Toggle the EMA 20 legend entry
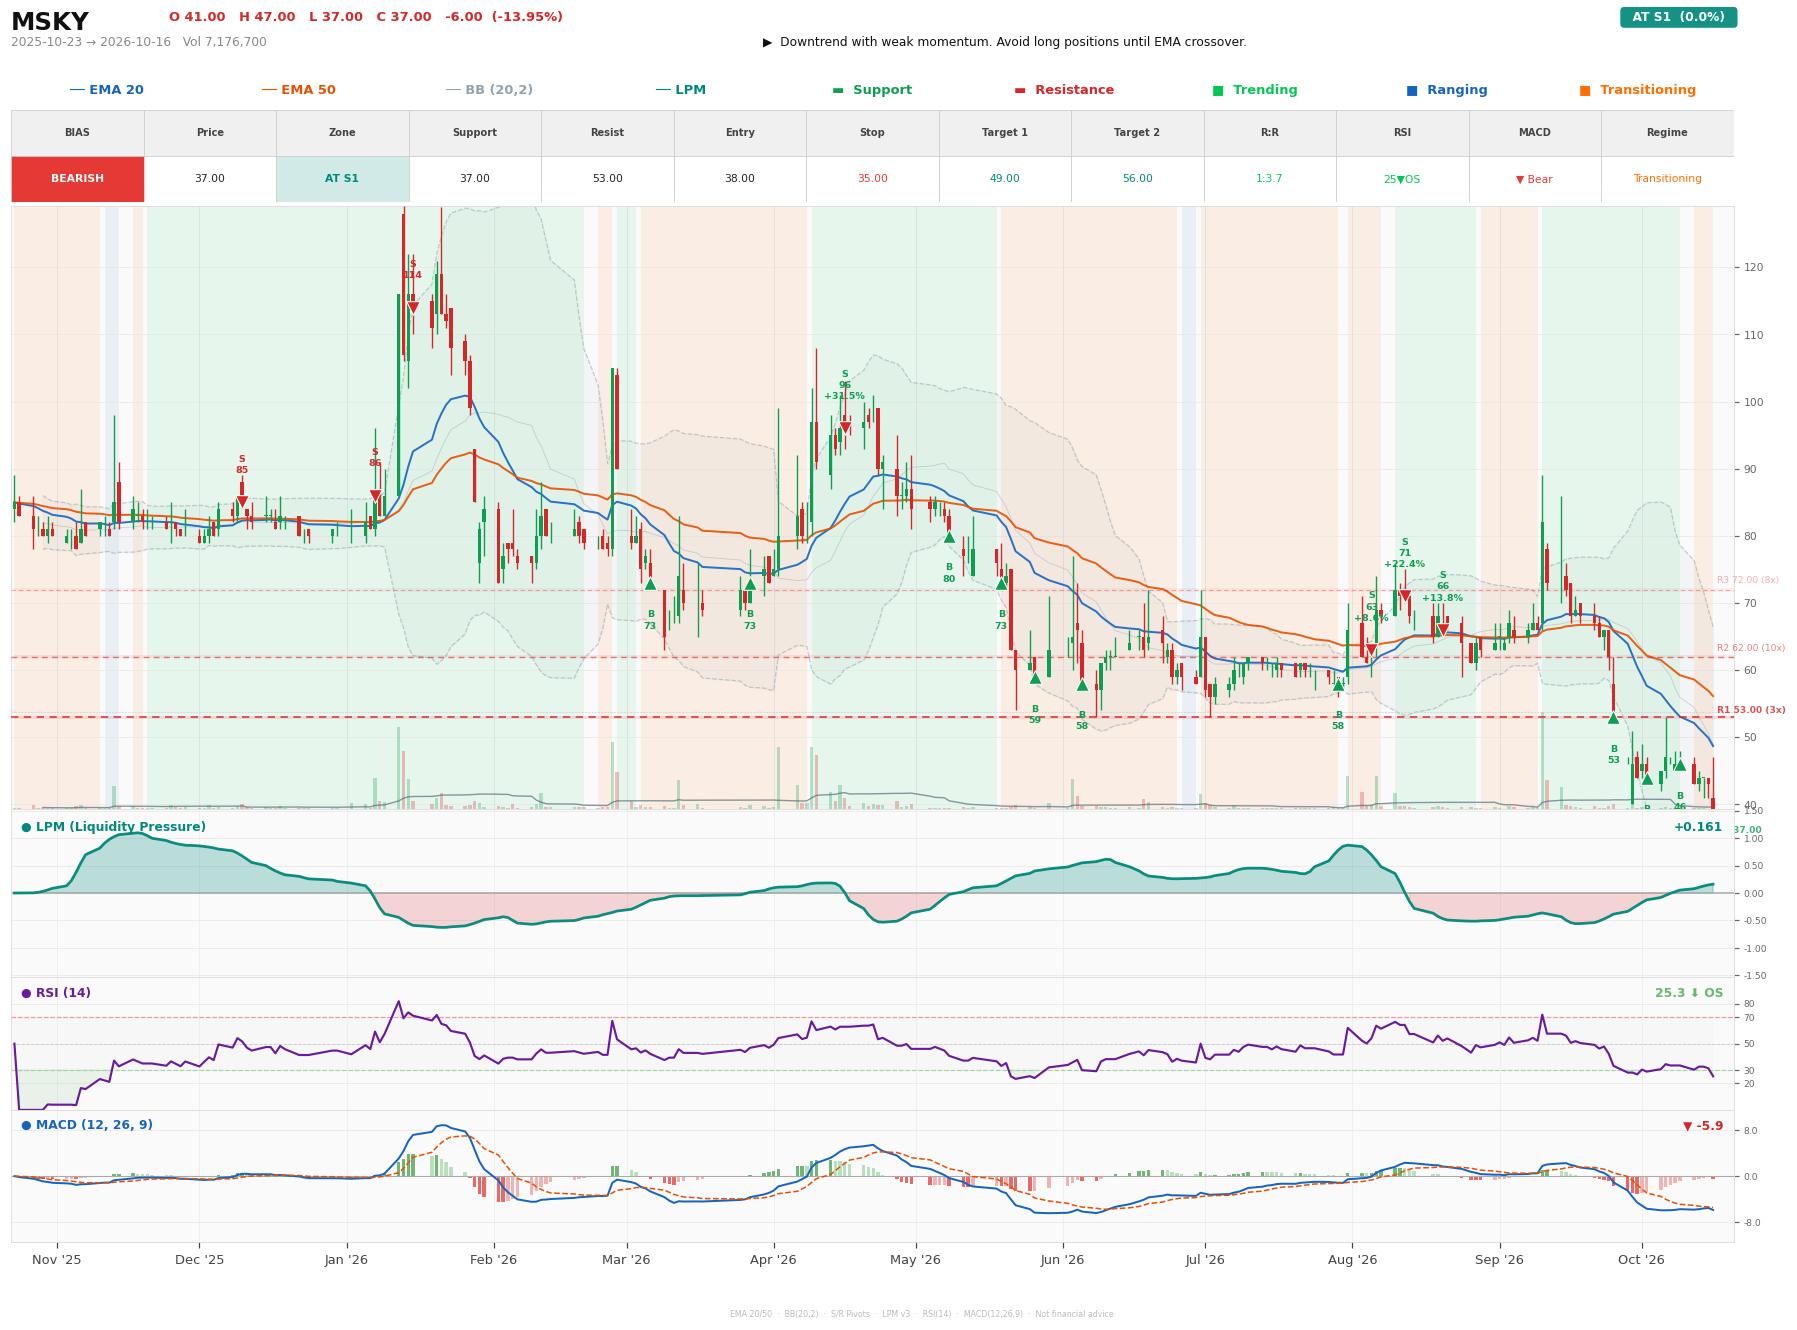 [x=106, y=90]
